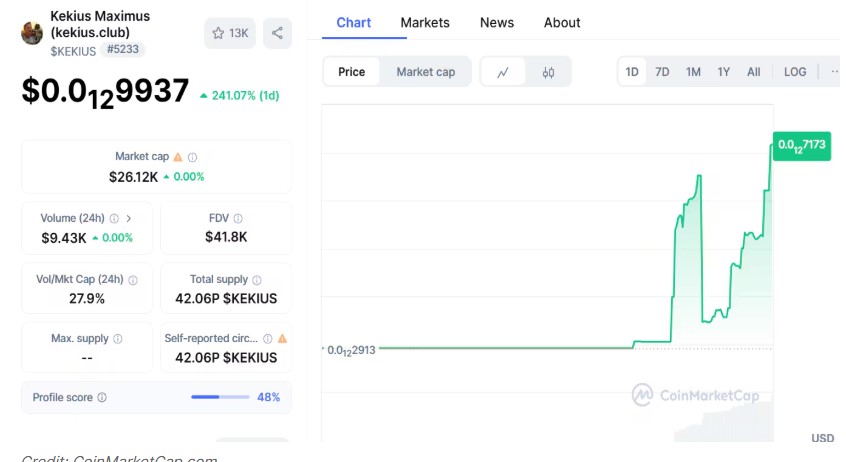Image resolution: width=846 pixels, height=462 pixels.
Task: Click the $9.43K volume value
Action: [x=64, y=238]
